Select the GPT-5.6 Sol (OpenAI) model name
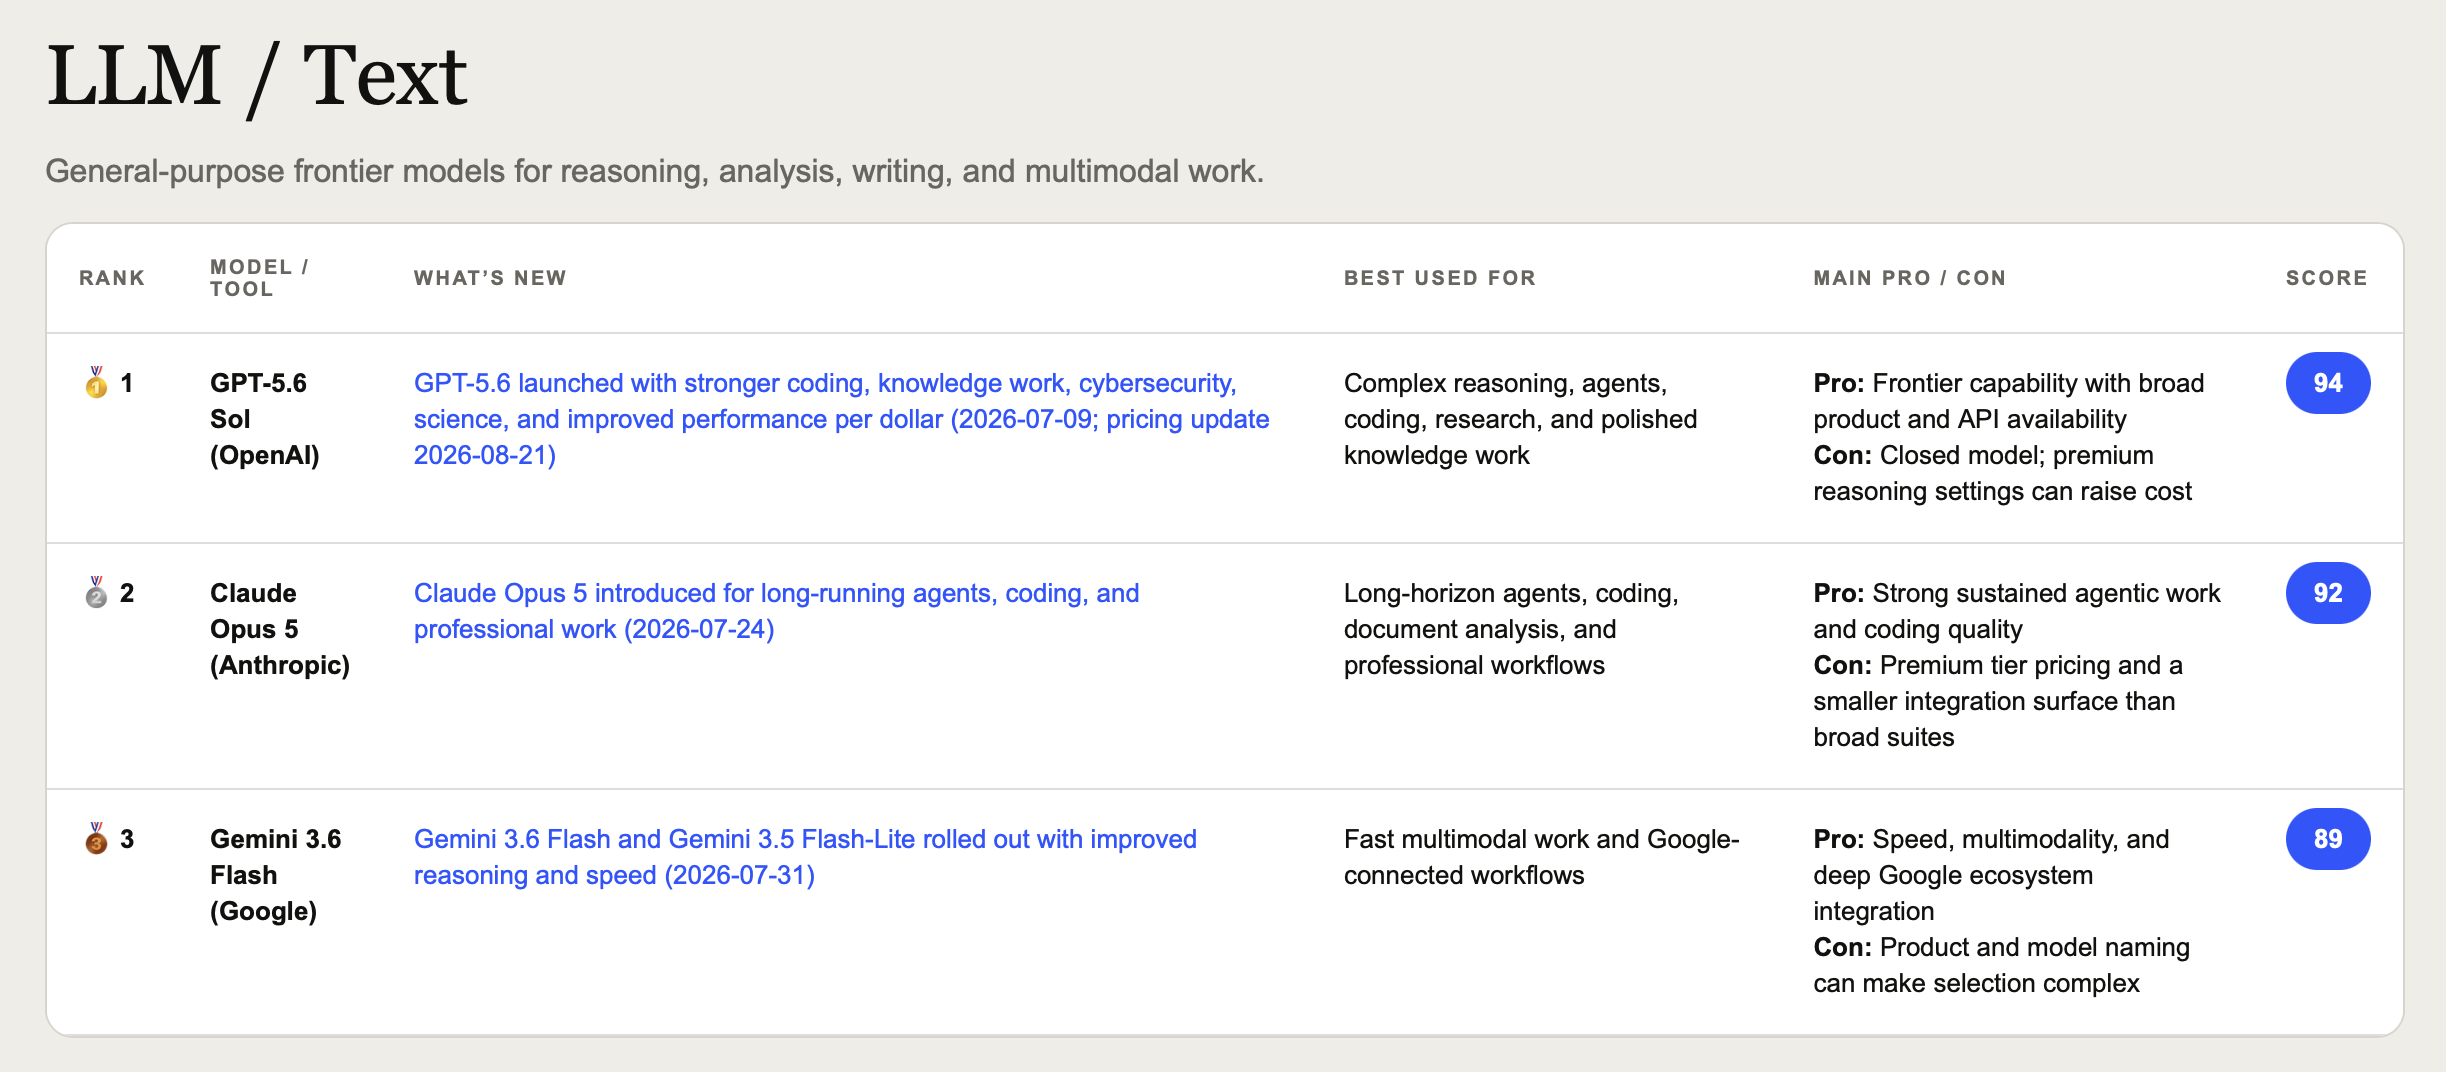2446x1072 pixels. pos(265,419)
